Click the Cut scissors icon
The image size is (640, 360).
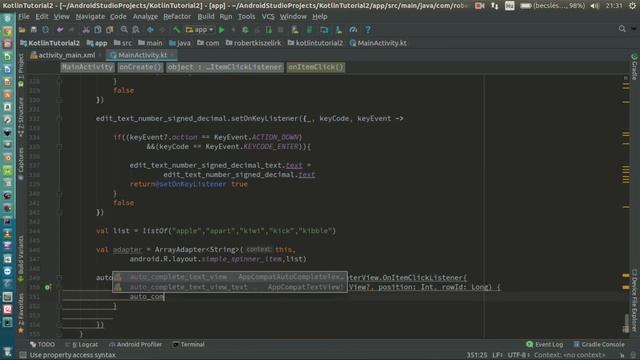pyautogui.click(x=86, y=30)
